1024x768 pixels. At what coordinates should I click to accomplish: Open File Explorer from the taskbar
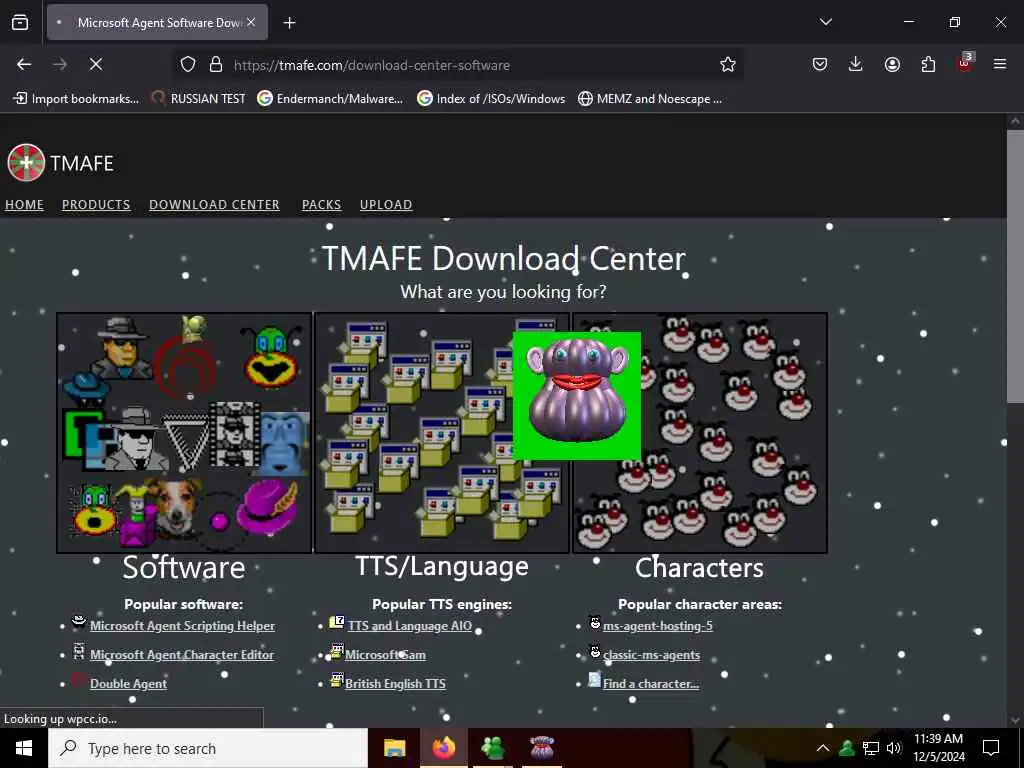(x=394, y=748)
